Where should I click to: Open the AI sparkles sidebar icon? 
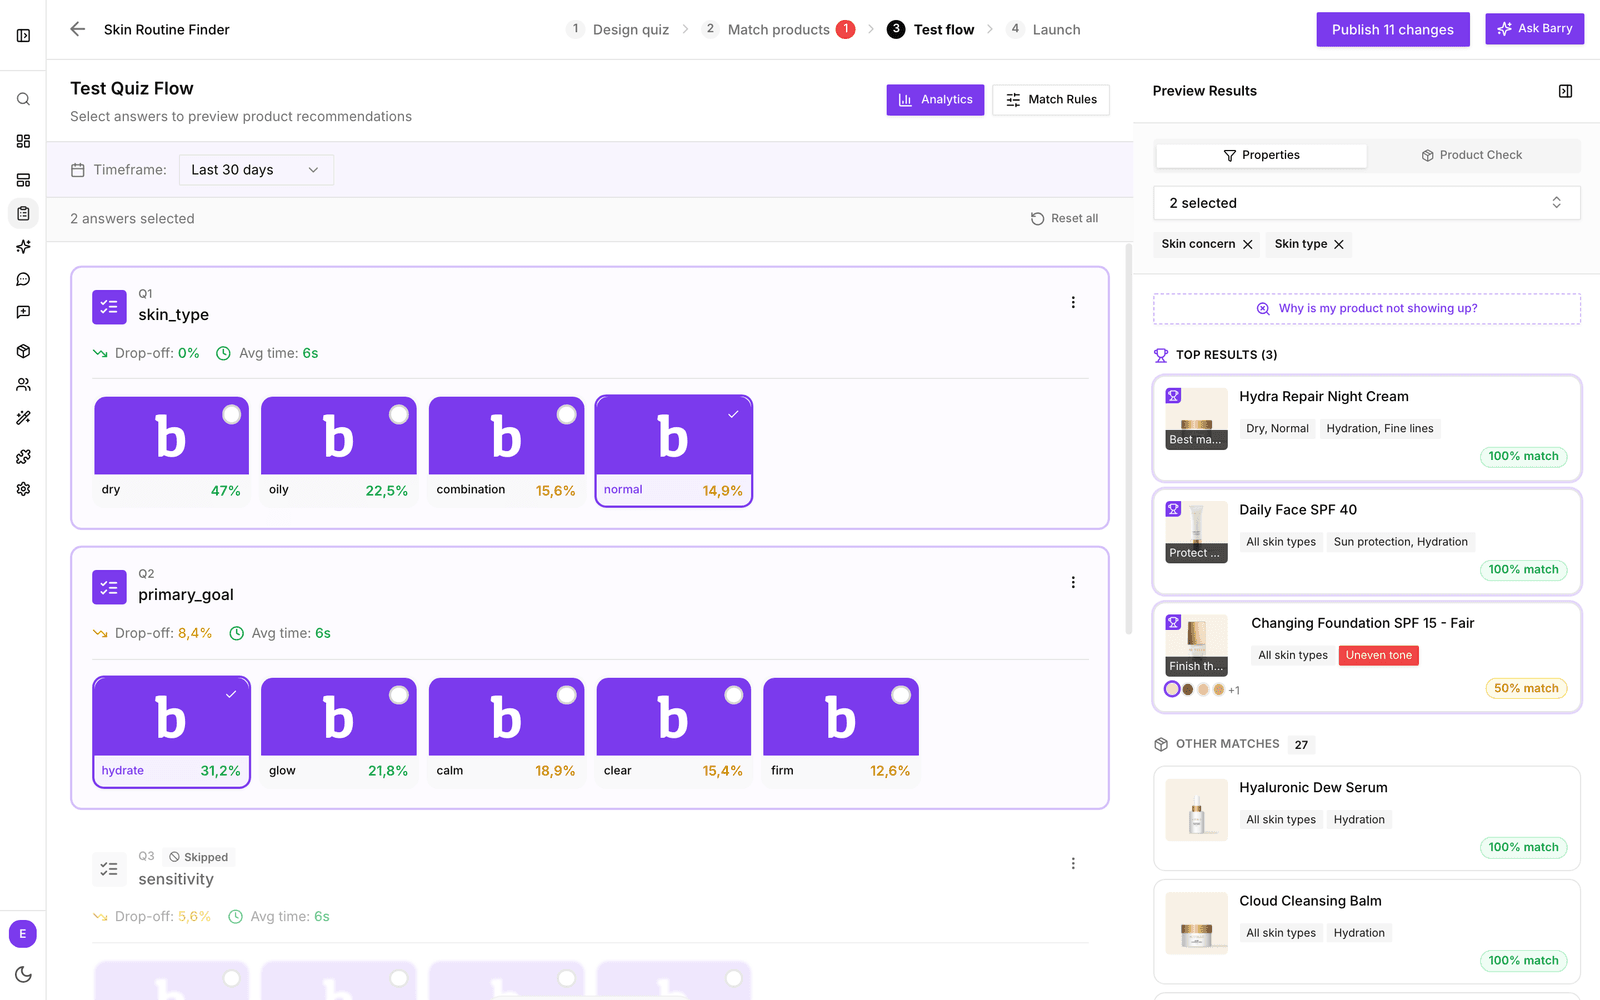pyautogui.click(x=23, y=246)
